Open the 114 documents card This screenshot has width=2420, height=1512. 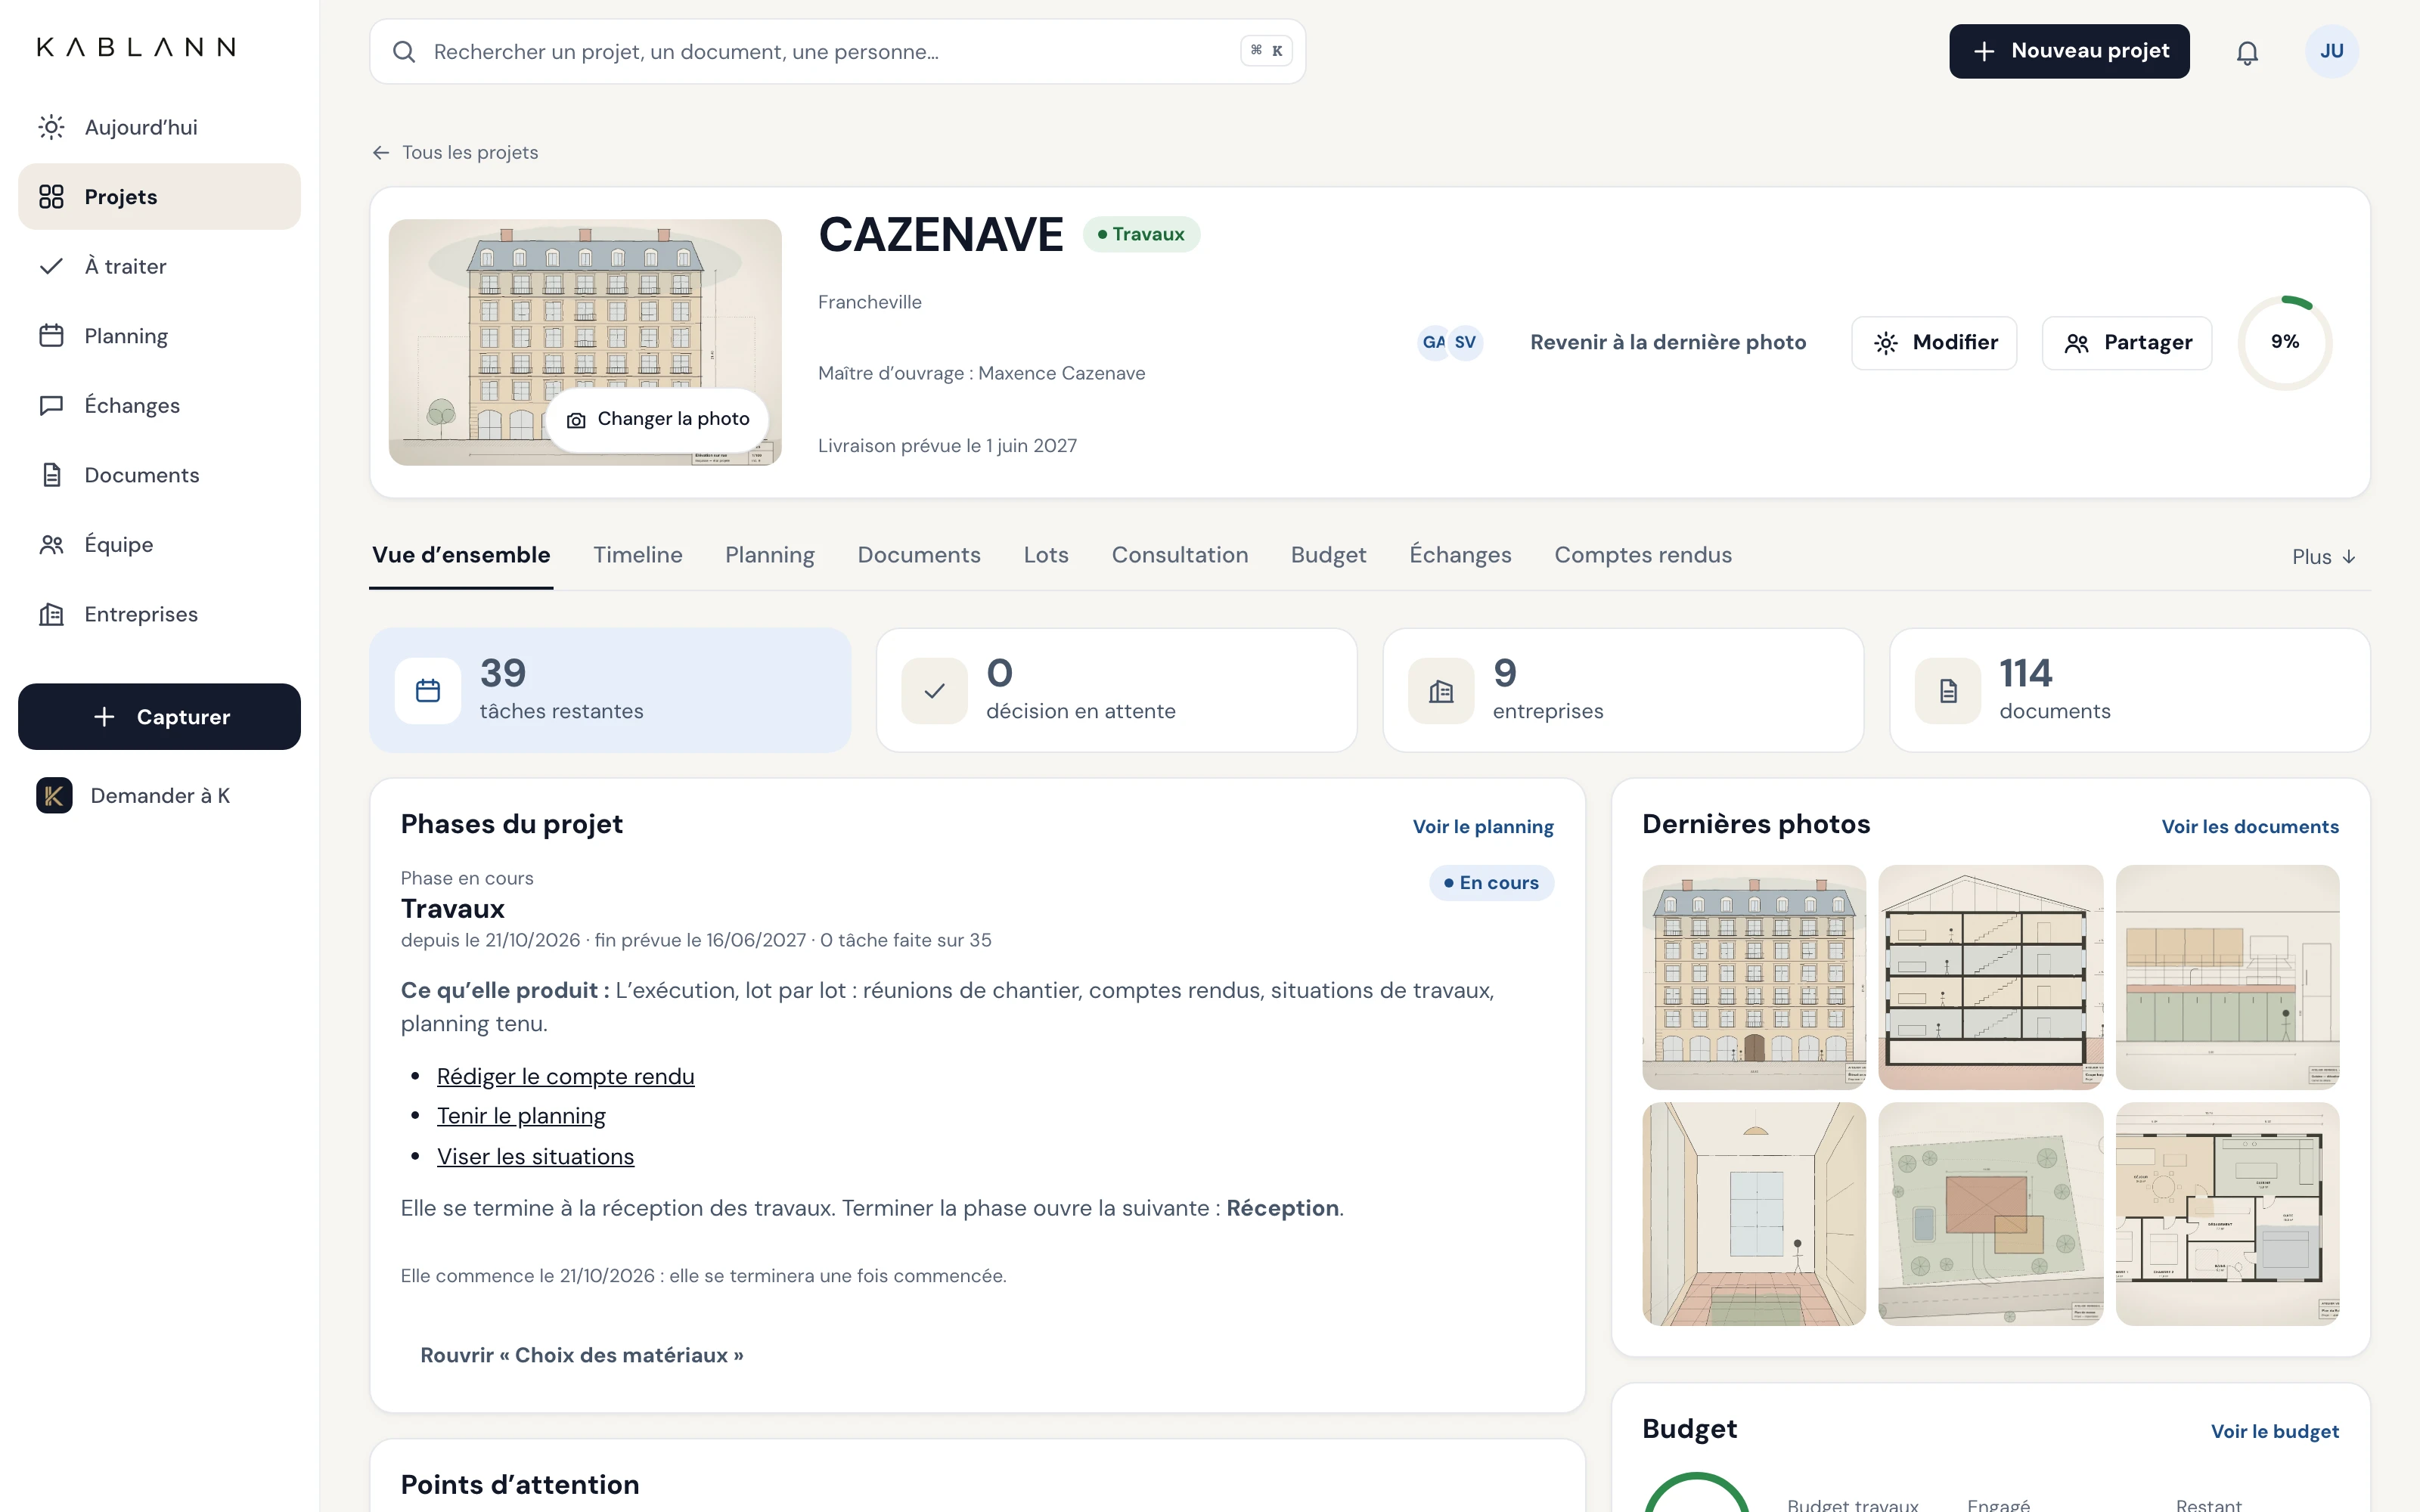pos(2130,690)
